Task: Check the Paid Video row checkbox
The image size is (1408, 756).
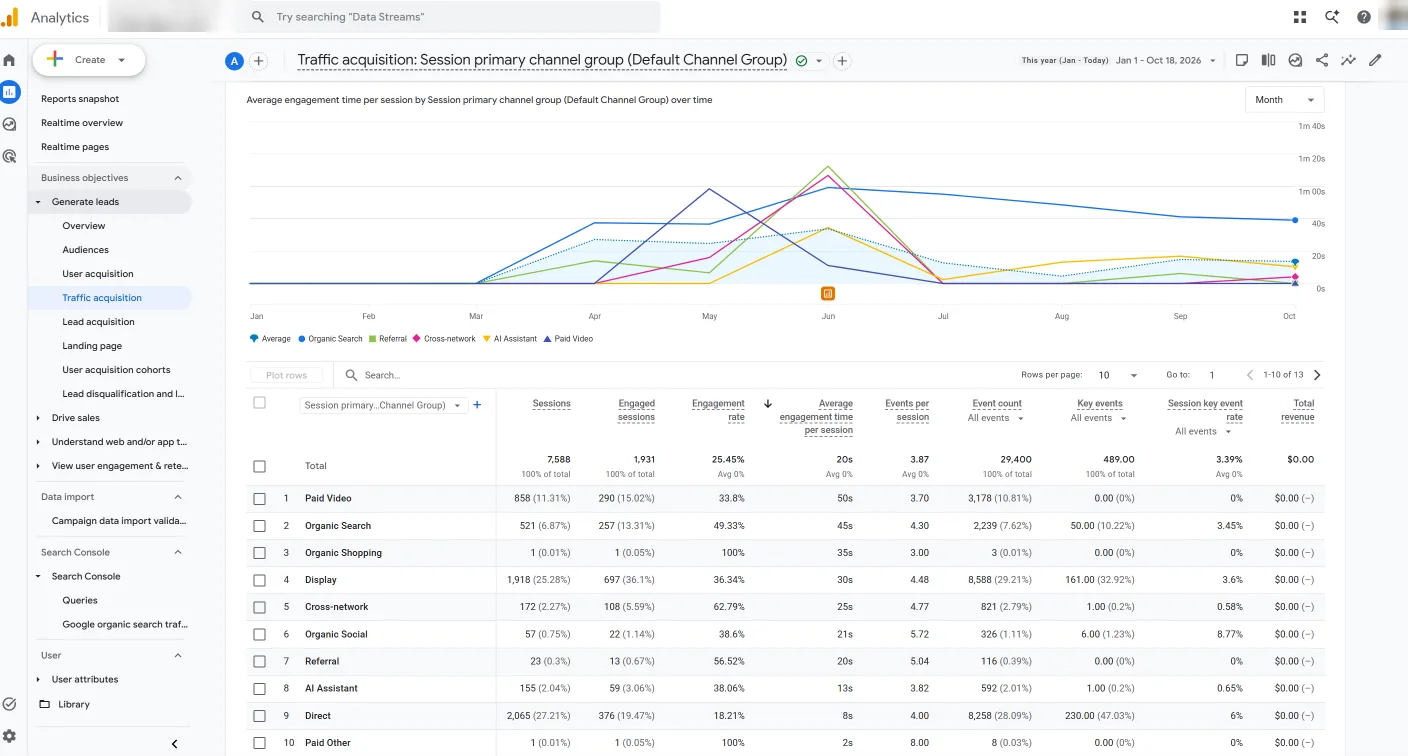Action: (260, 498)
